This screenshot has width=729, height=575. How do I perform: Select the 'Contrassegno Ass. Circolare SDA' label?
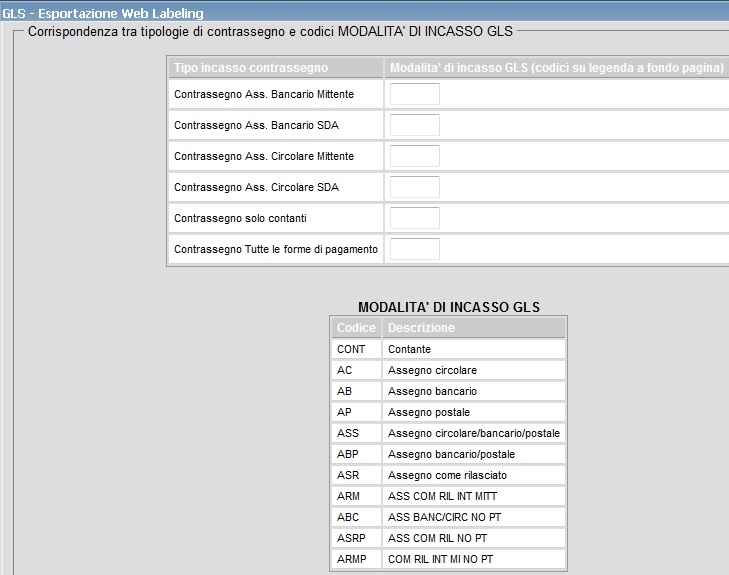click(x=257, y=187)
